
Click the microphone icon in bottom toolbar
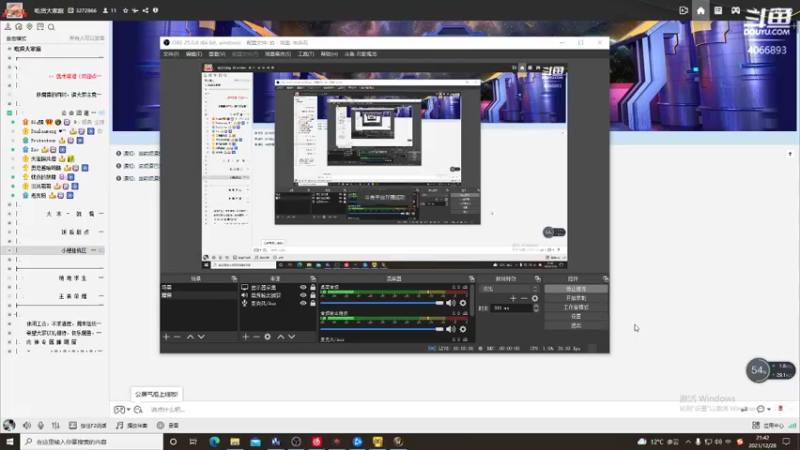coord(41,425)
